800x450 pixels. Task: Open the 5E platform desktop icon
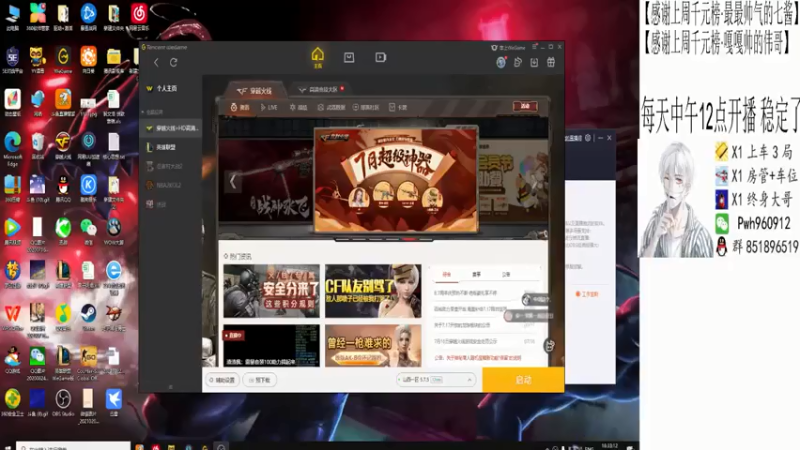point(12,60)
